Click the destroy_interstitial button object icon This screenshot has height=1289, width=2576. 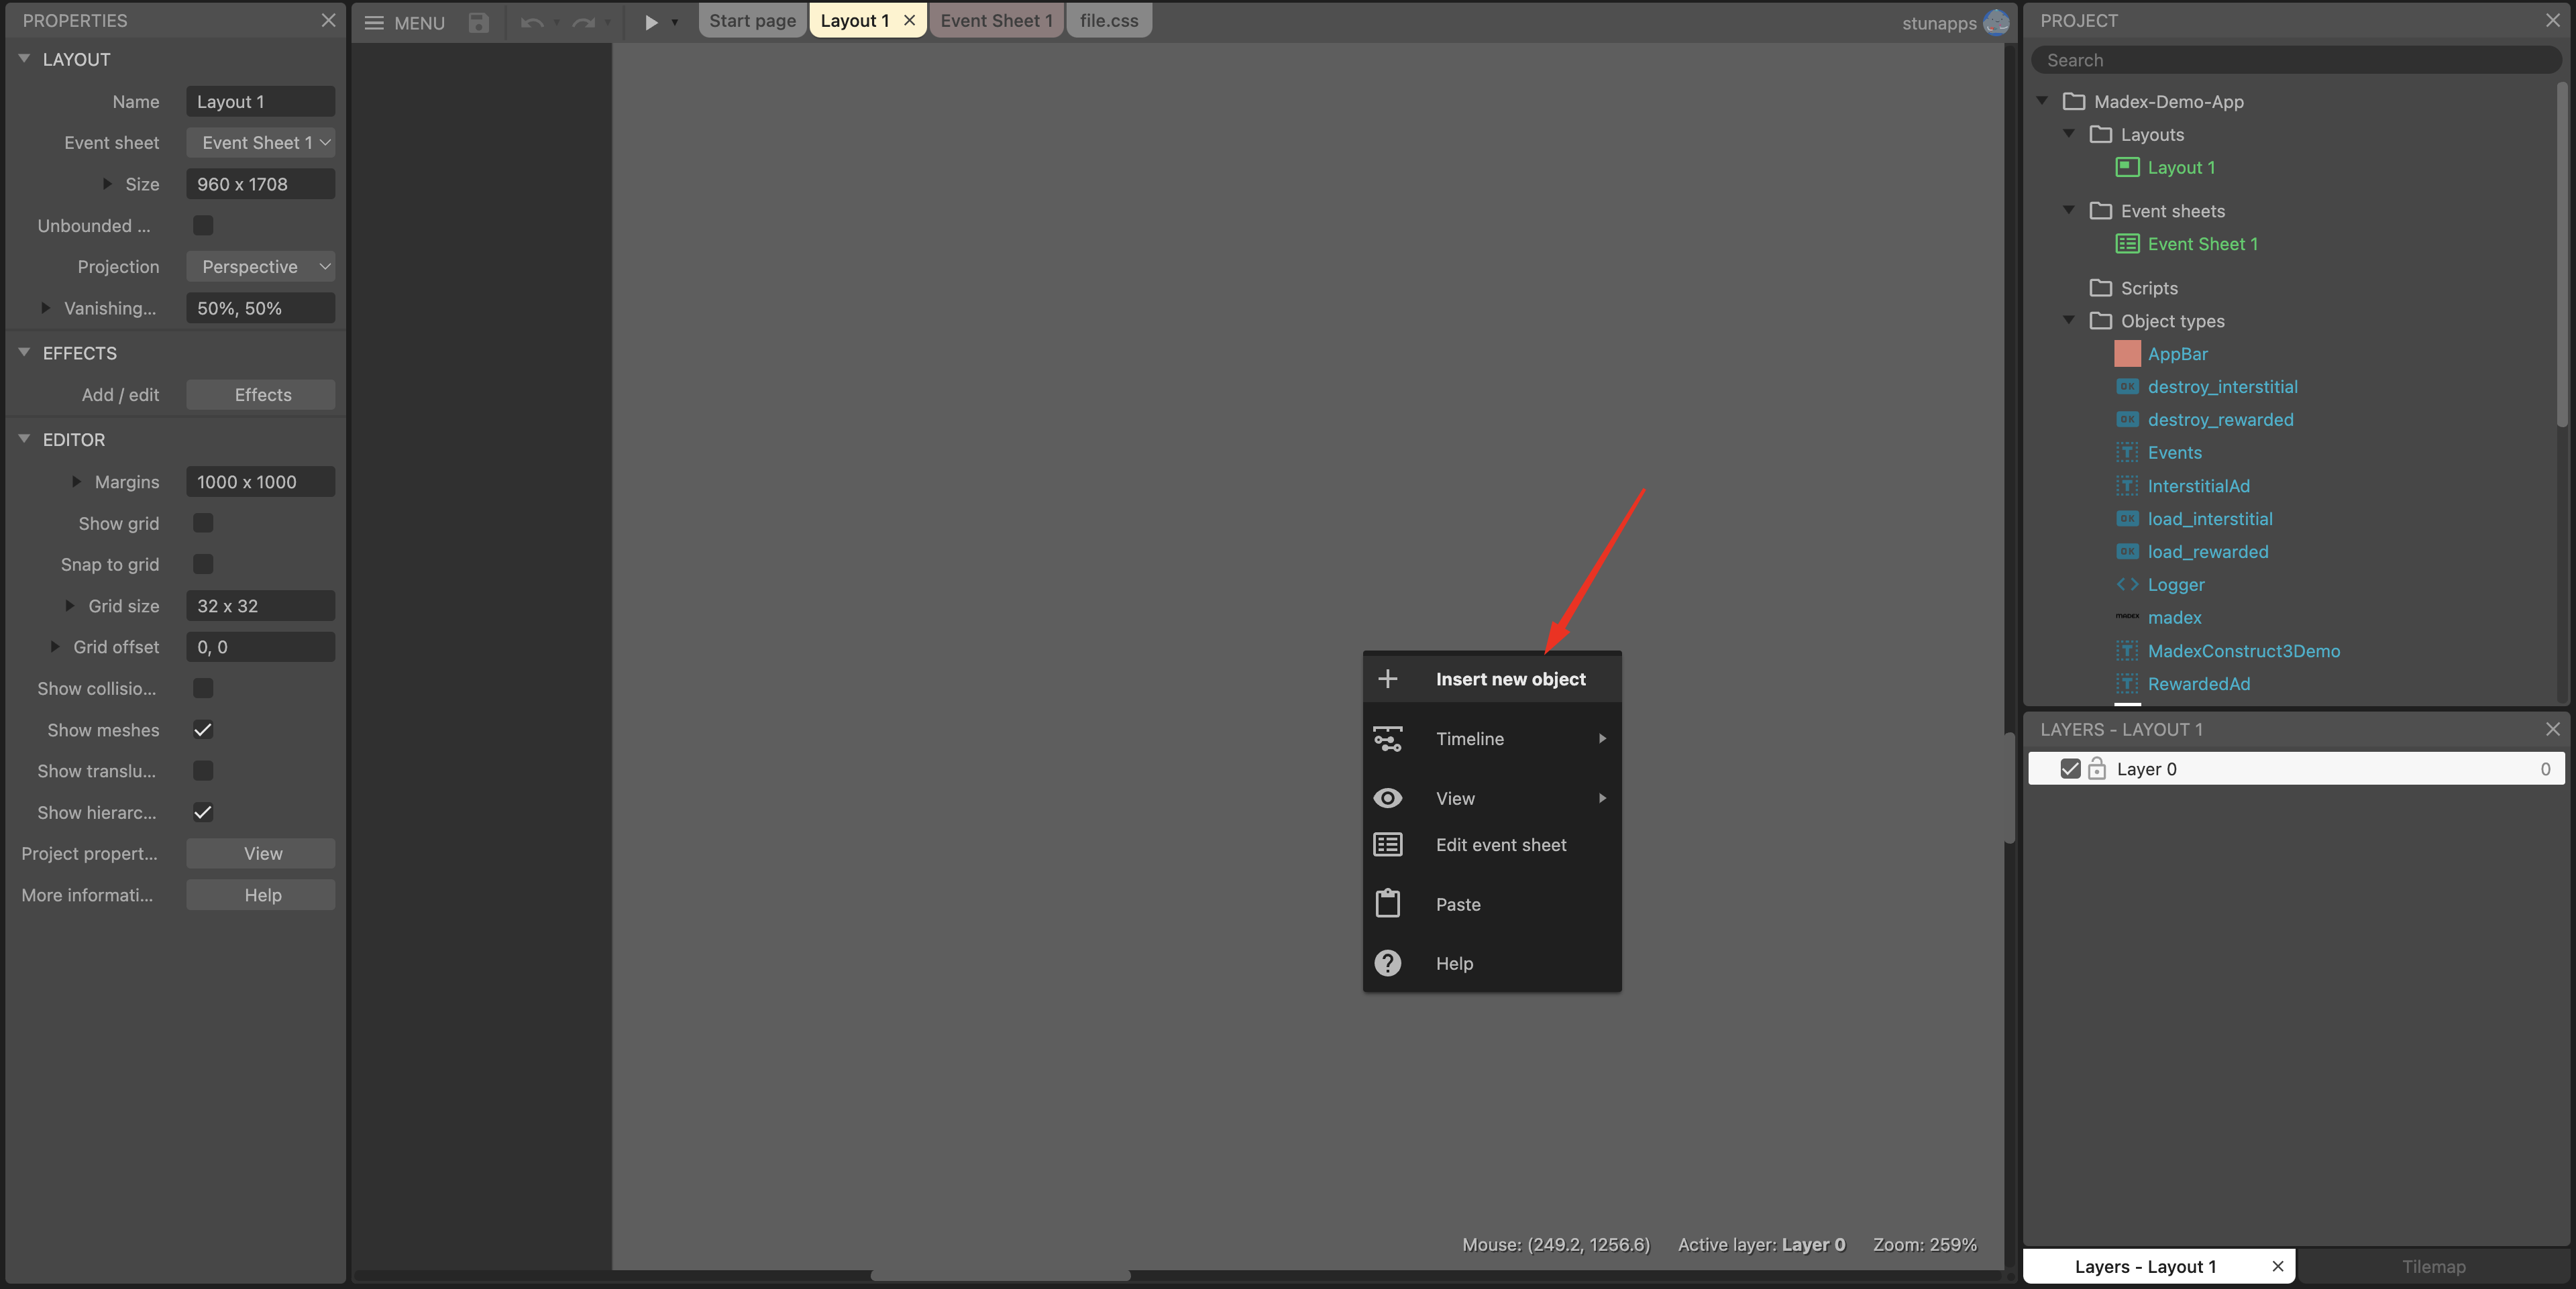click(x=2128, y=387)
